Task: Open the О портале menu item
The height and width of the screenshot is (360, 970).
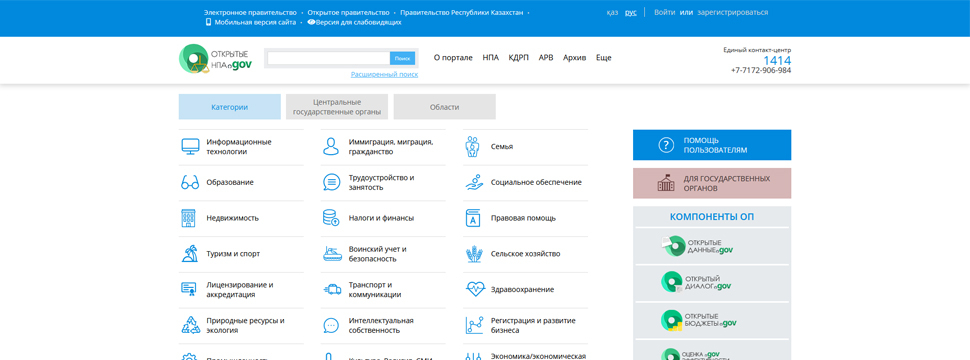Action: pos(453,58)
